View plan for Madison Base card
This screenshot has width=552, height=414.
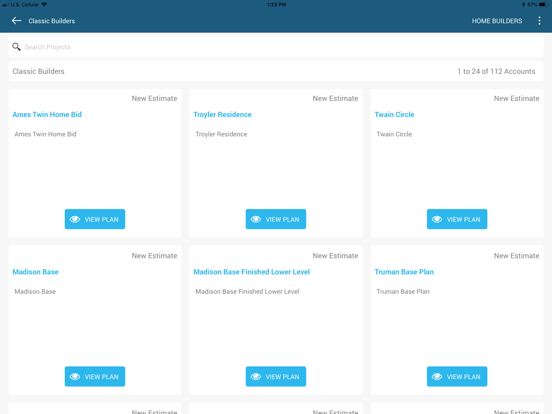[x=95, y=376]
